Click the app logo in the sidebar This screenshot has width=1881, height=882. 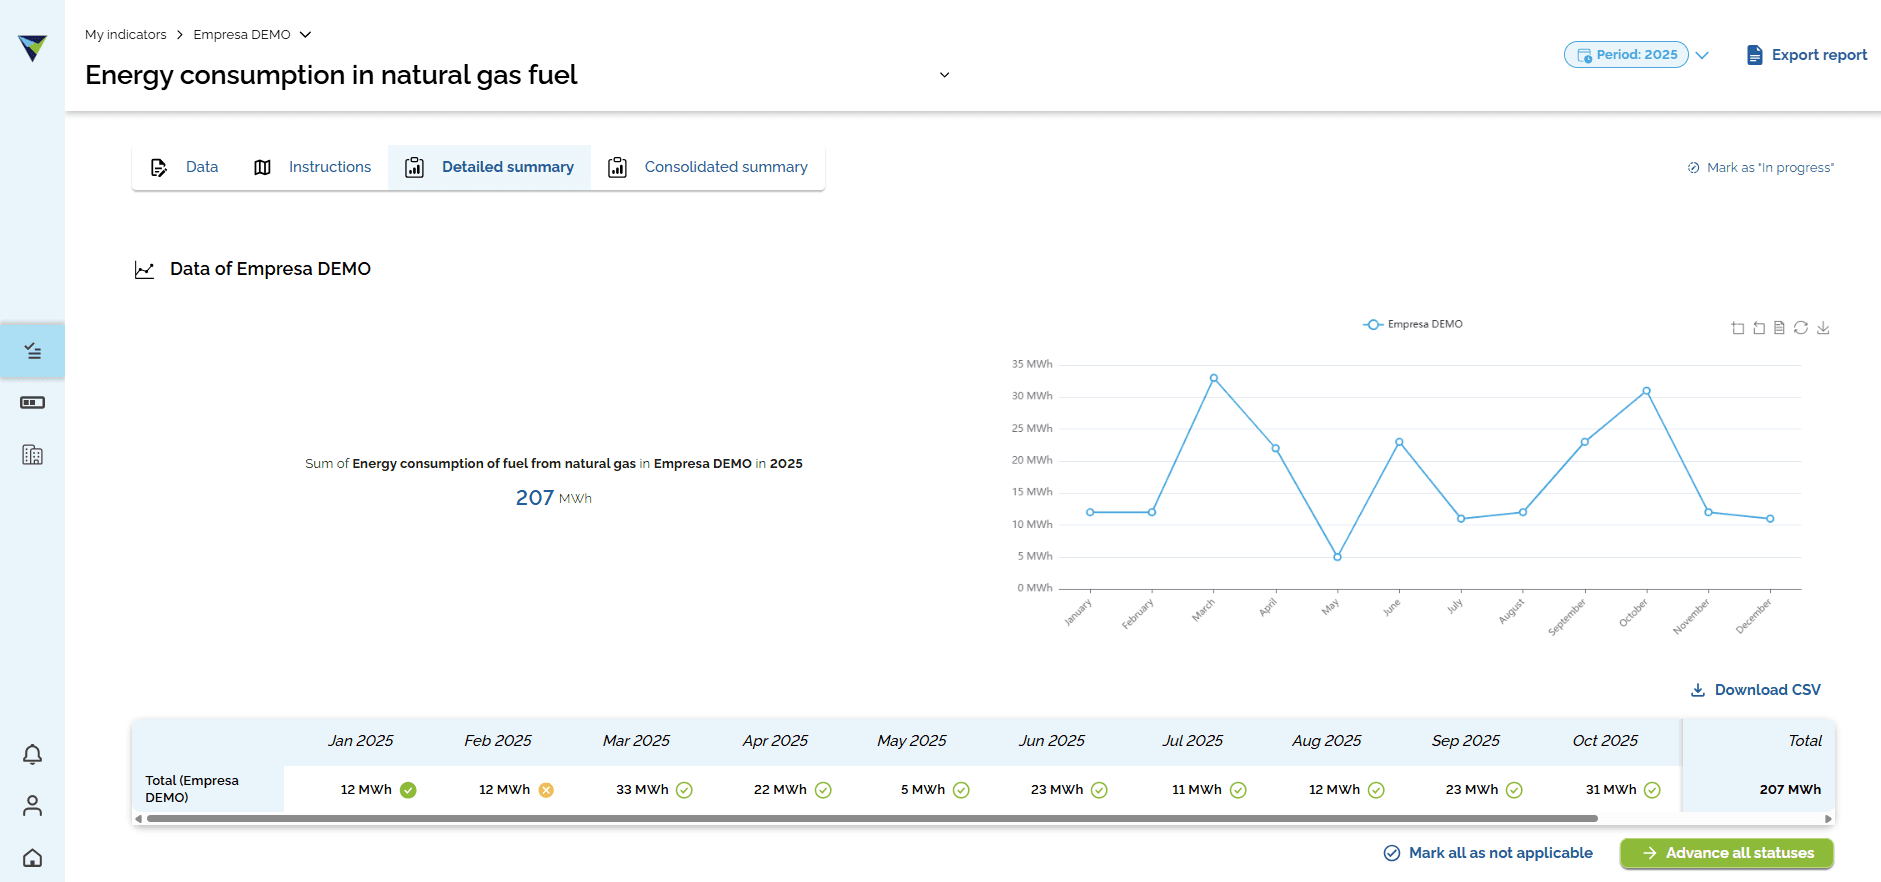[x=32, y=48]
